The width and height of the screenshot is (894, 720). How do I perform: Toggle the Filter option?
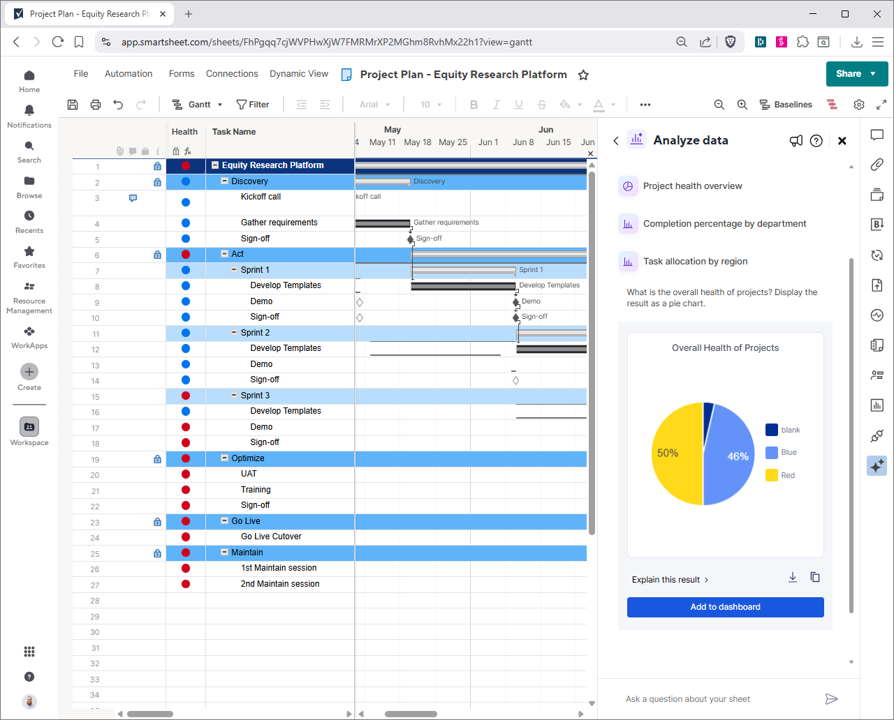[x=252, y=105]
